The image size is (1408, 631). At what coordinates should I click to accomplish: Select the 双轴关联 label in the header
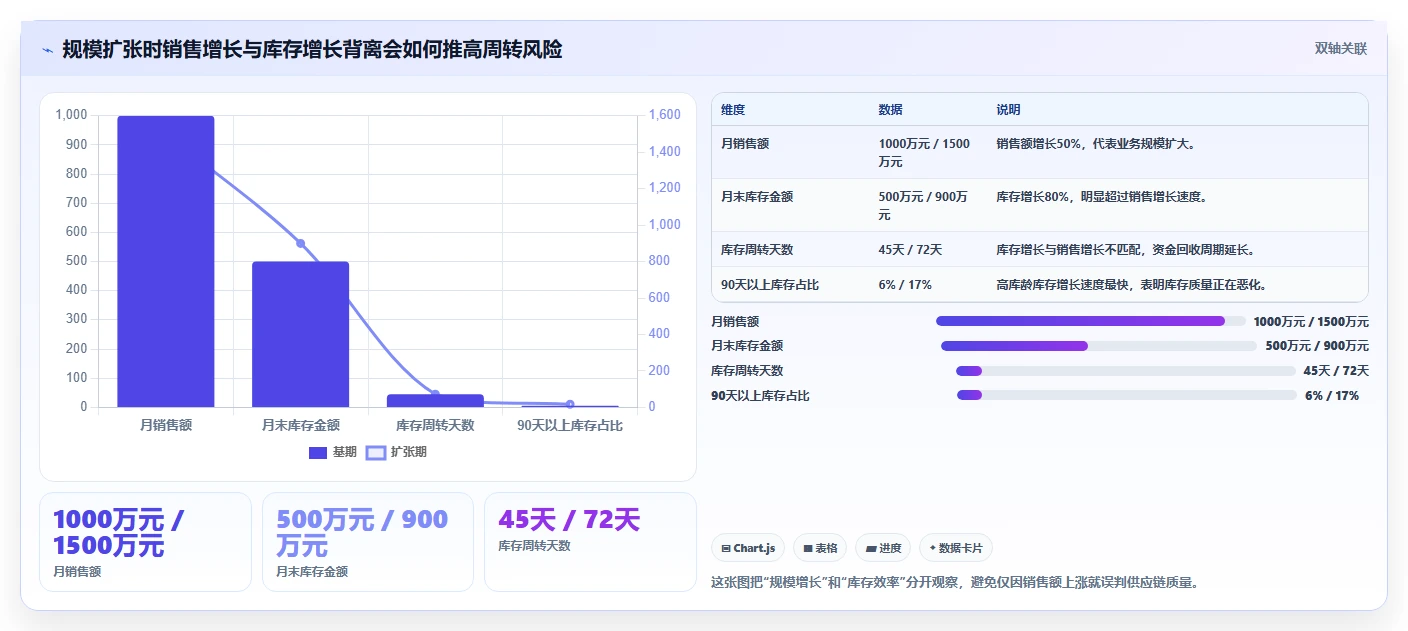[x=1340, y=48]
